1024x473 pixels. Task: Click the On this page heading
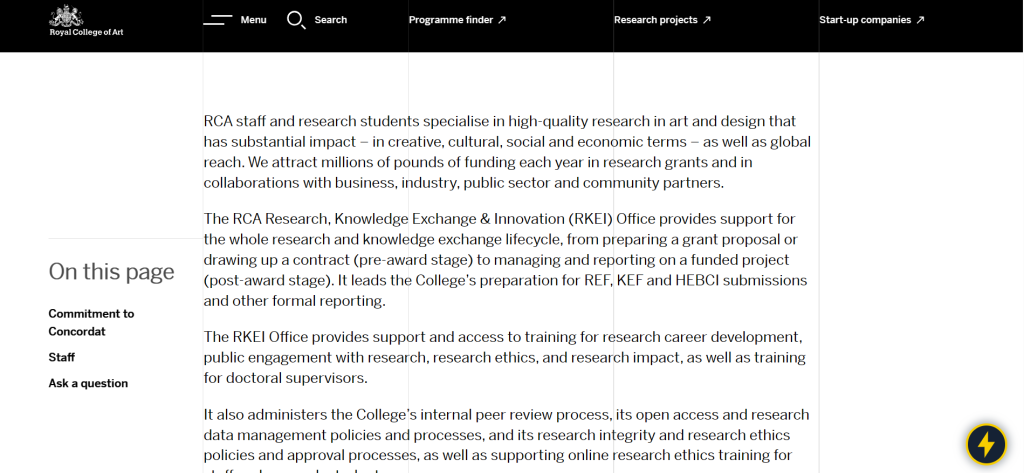(111, 272)
